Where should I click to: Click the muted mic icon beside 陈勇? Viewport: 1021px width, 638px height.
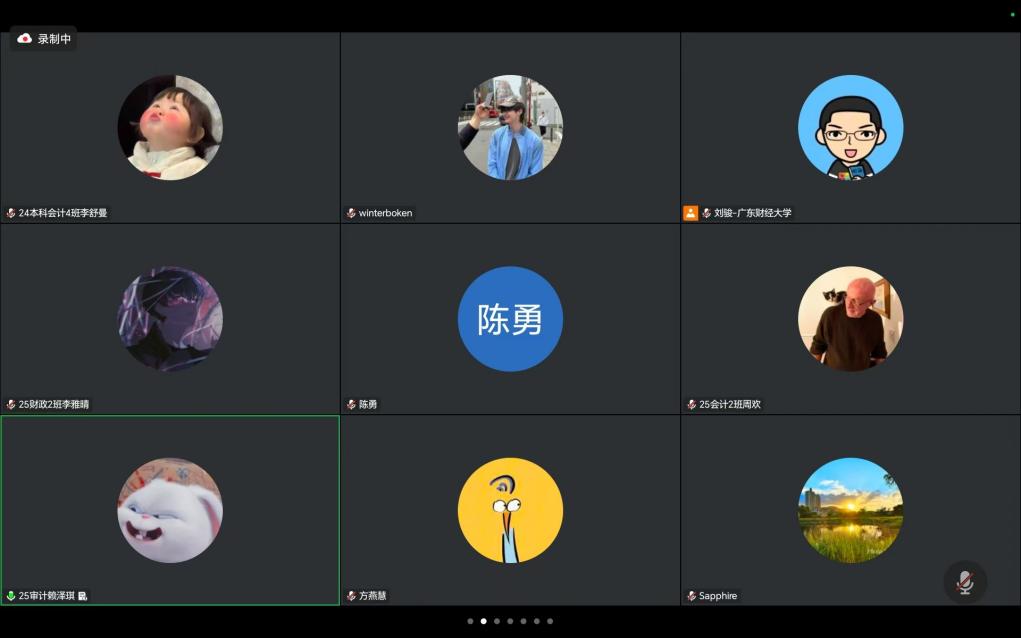tap(351, 405)
